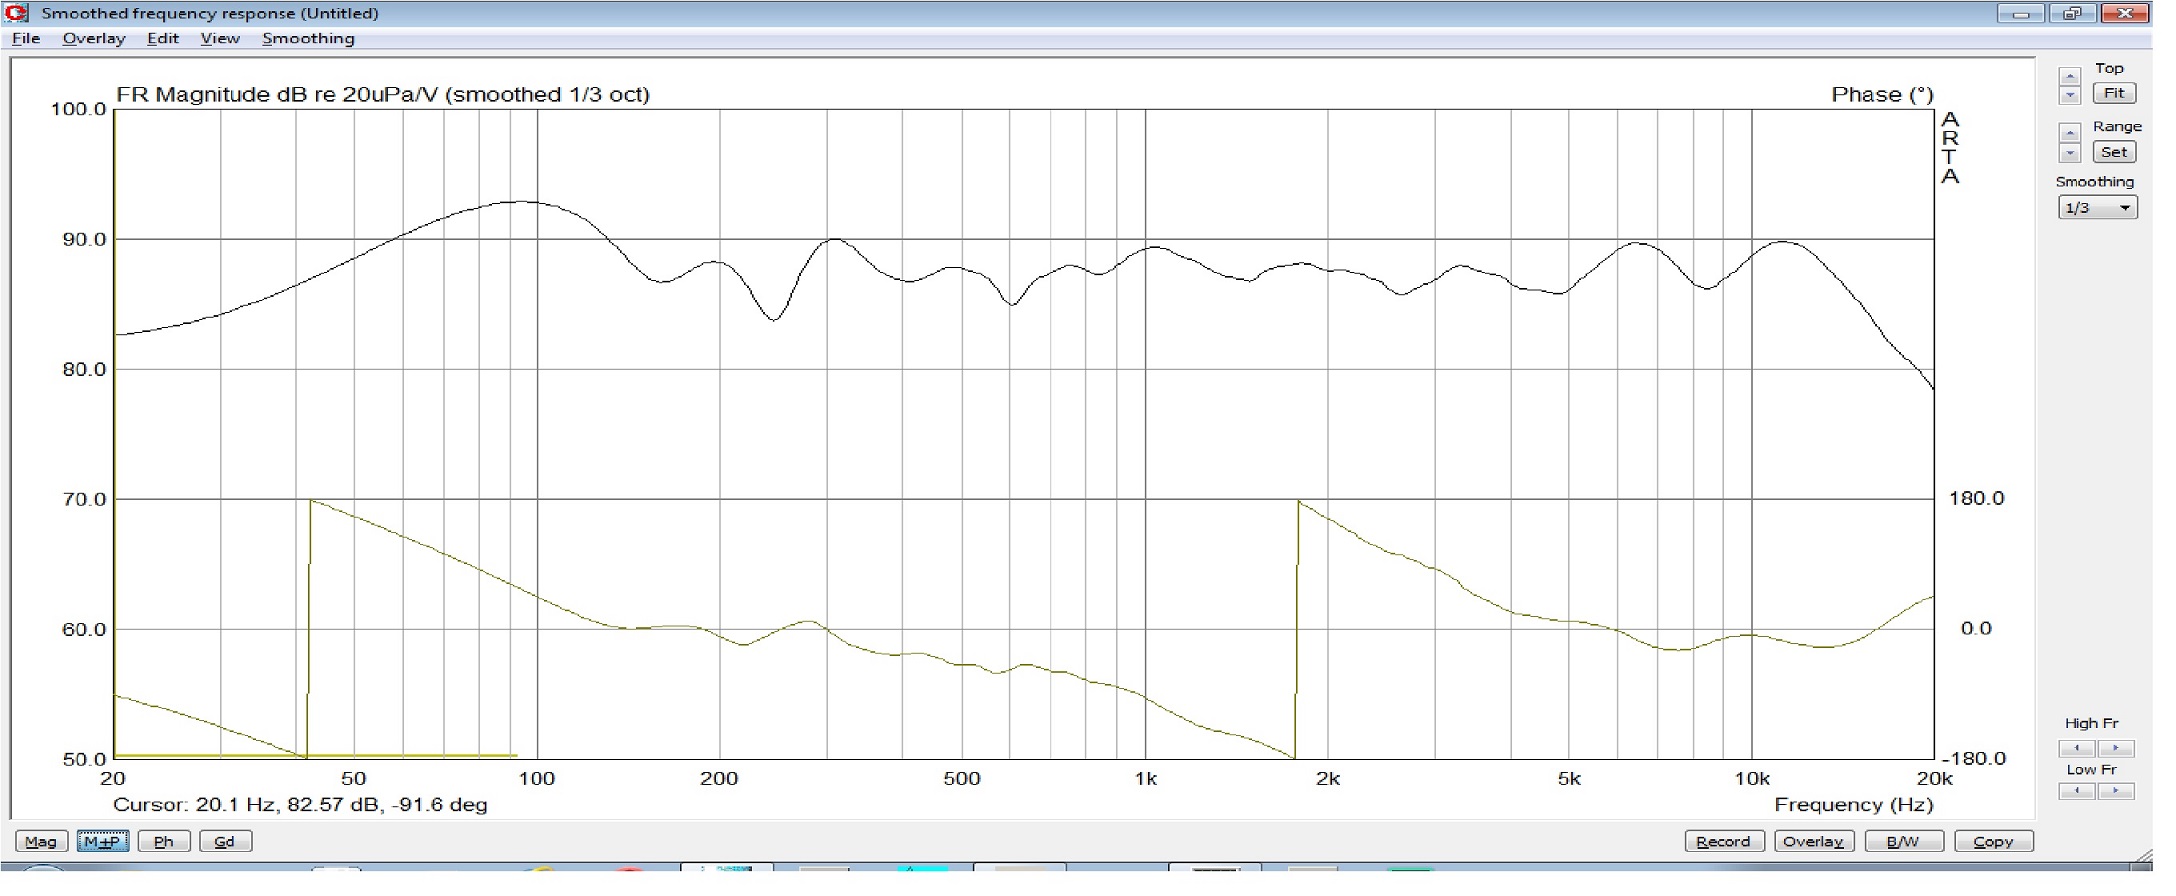Open the Smoothing 1/3 dropdown

pyautogui.click(x=2097, y=208)
